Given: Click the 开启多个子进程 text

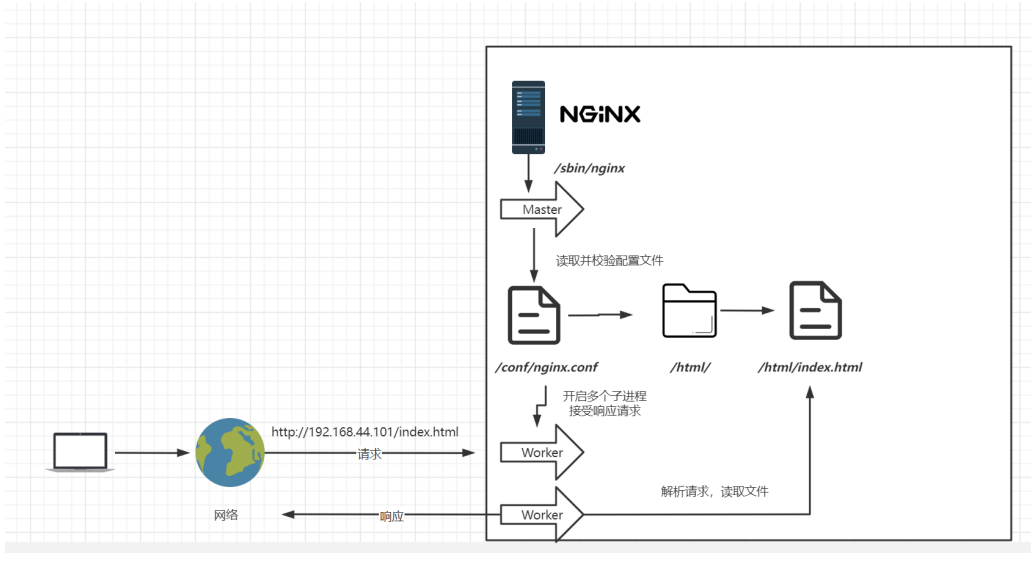Looking at the screenshot, I should tap(605, 396).
